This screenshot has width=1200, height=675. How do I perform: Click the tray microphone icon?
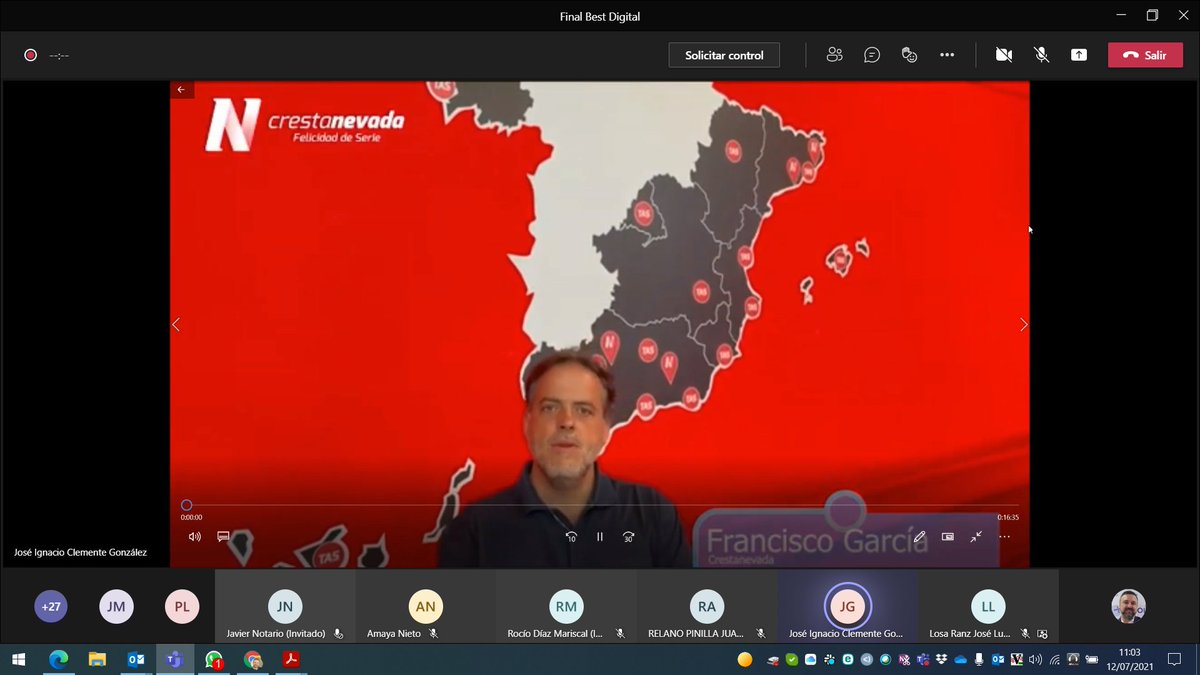click(980, 660)
